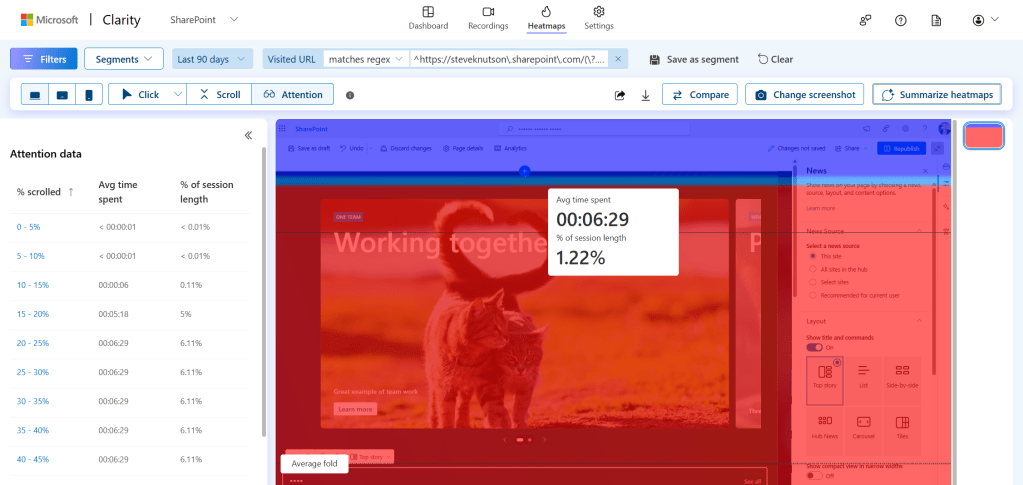Click the heatmap info icon beside Attention
Image resolution: width=1023 pixels, height=485 pixels.
tap(350, 95)
